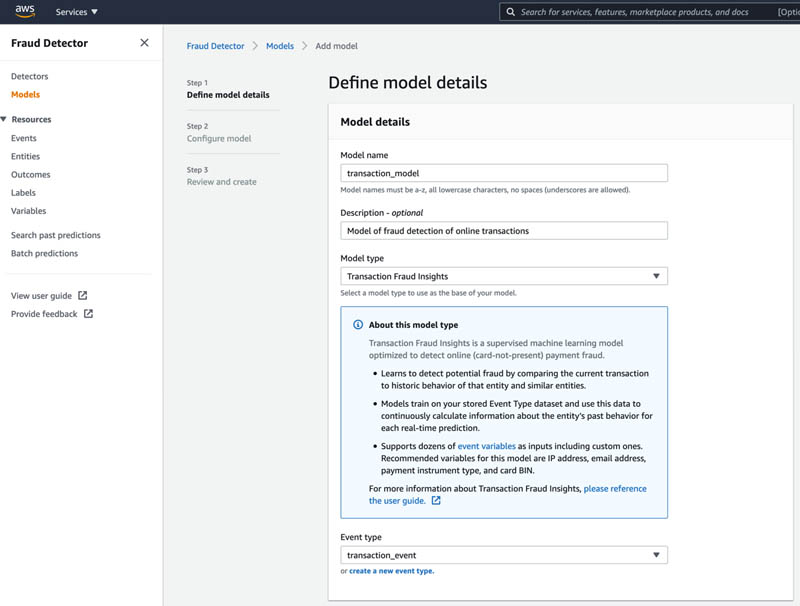This screenshot has height=606, width=800.
Task: Click the external link icon next to Provide feedback
Action: (88, 314)
